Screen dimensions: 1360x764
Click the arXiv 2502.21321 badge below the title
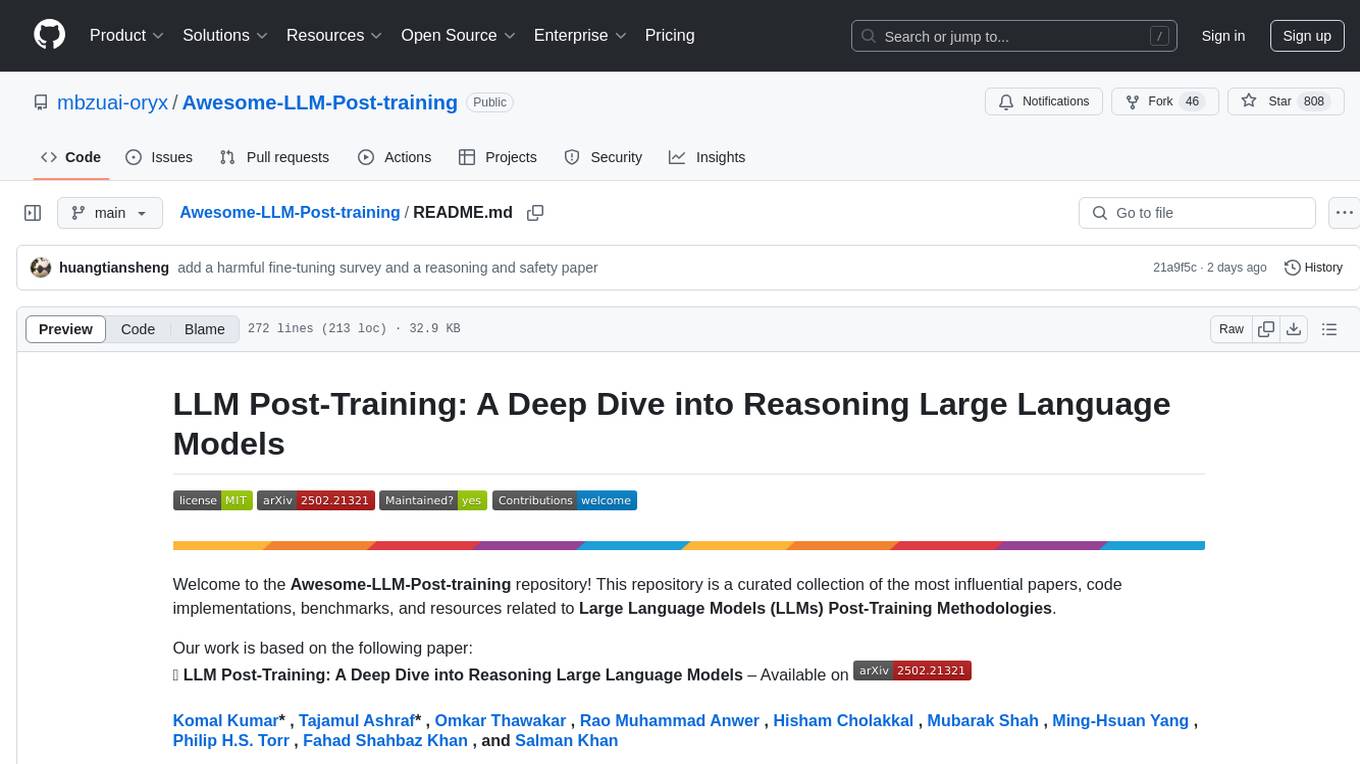315,500
